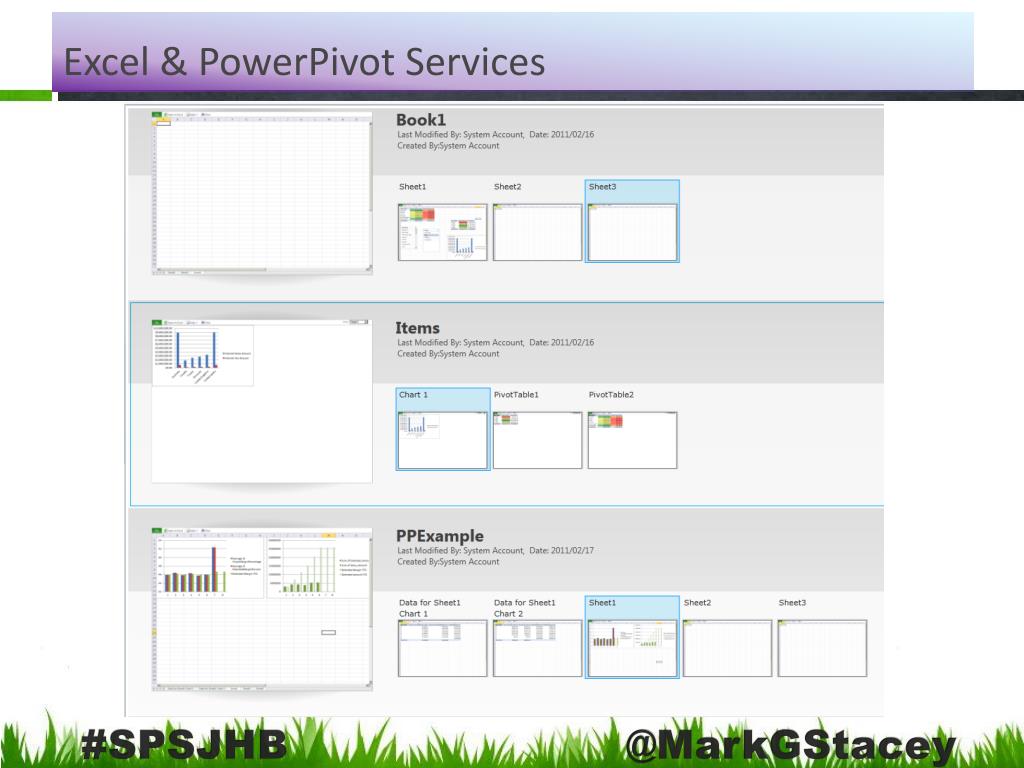Image resolution: width=1024 pixels, height=768 pixels.
Task: Select the Book1 Sheet2 thumbnail
Action: pos(537,232)
